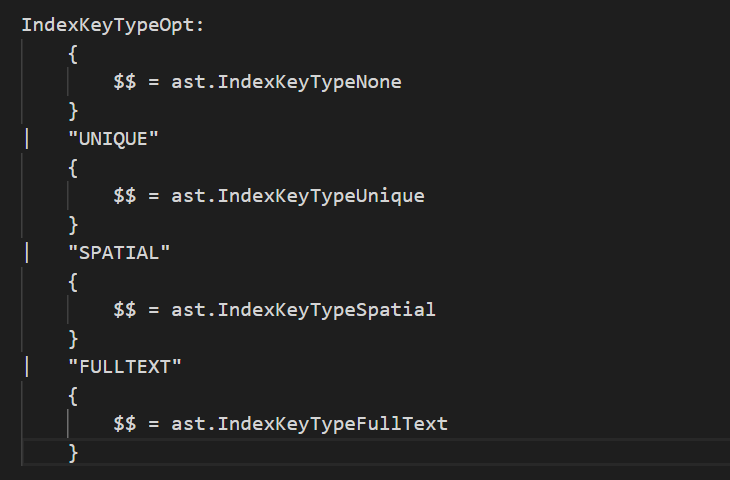Click the $$ on the IndexKeyTypeFullText line
The image size is (730, 480).
coord(124,424)
